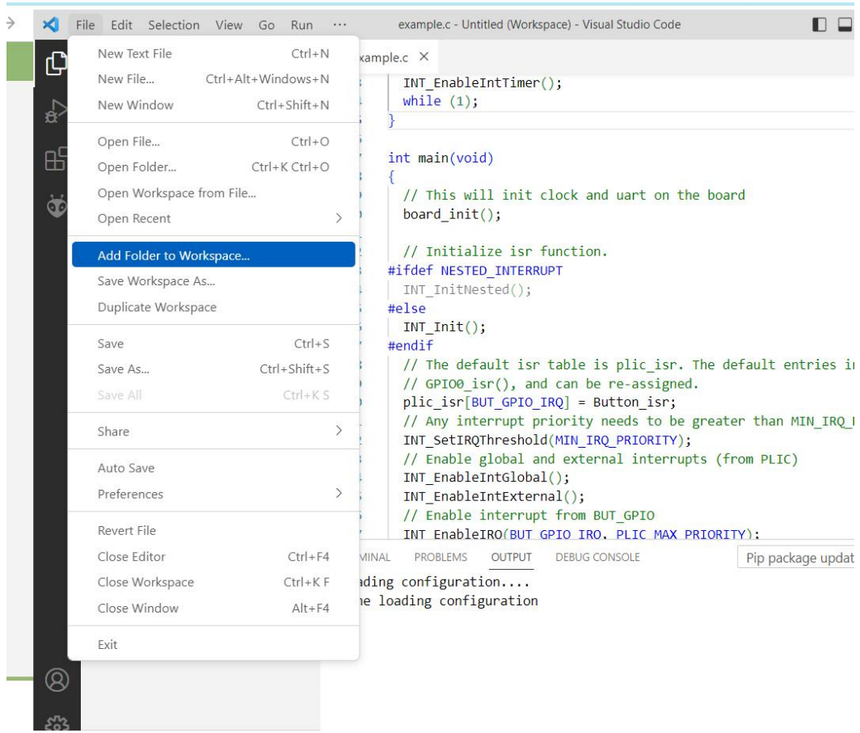Click 'INT_SetIRQThreshold(MIN_IRQ_PRIORITY);' line
The height and width of the screenshot is (733, 860).
click(547, 440)
